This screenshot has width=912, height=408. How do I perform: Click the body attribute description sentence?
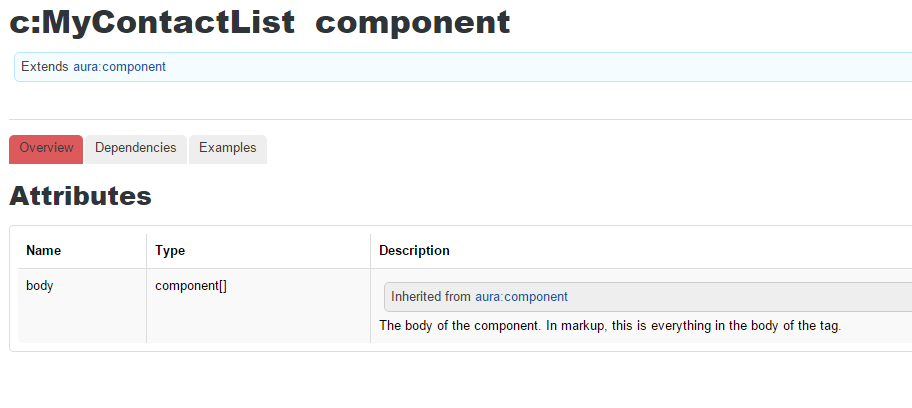point(610,326)
